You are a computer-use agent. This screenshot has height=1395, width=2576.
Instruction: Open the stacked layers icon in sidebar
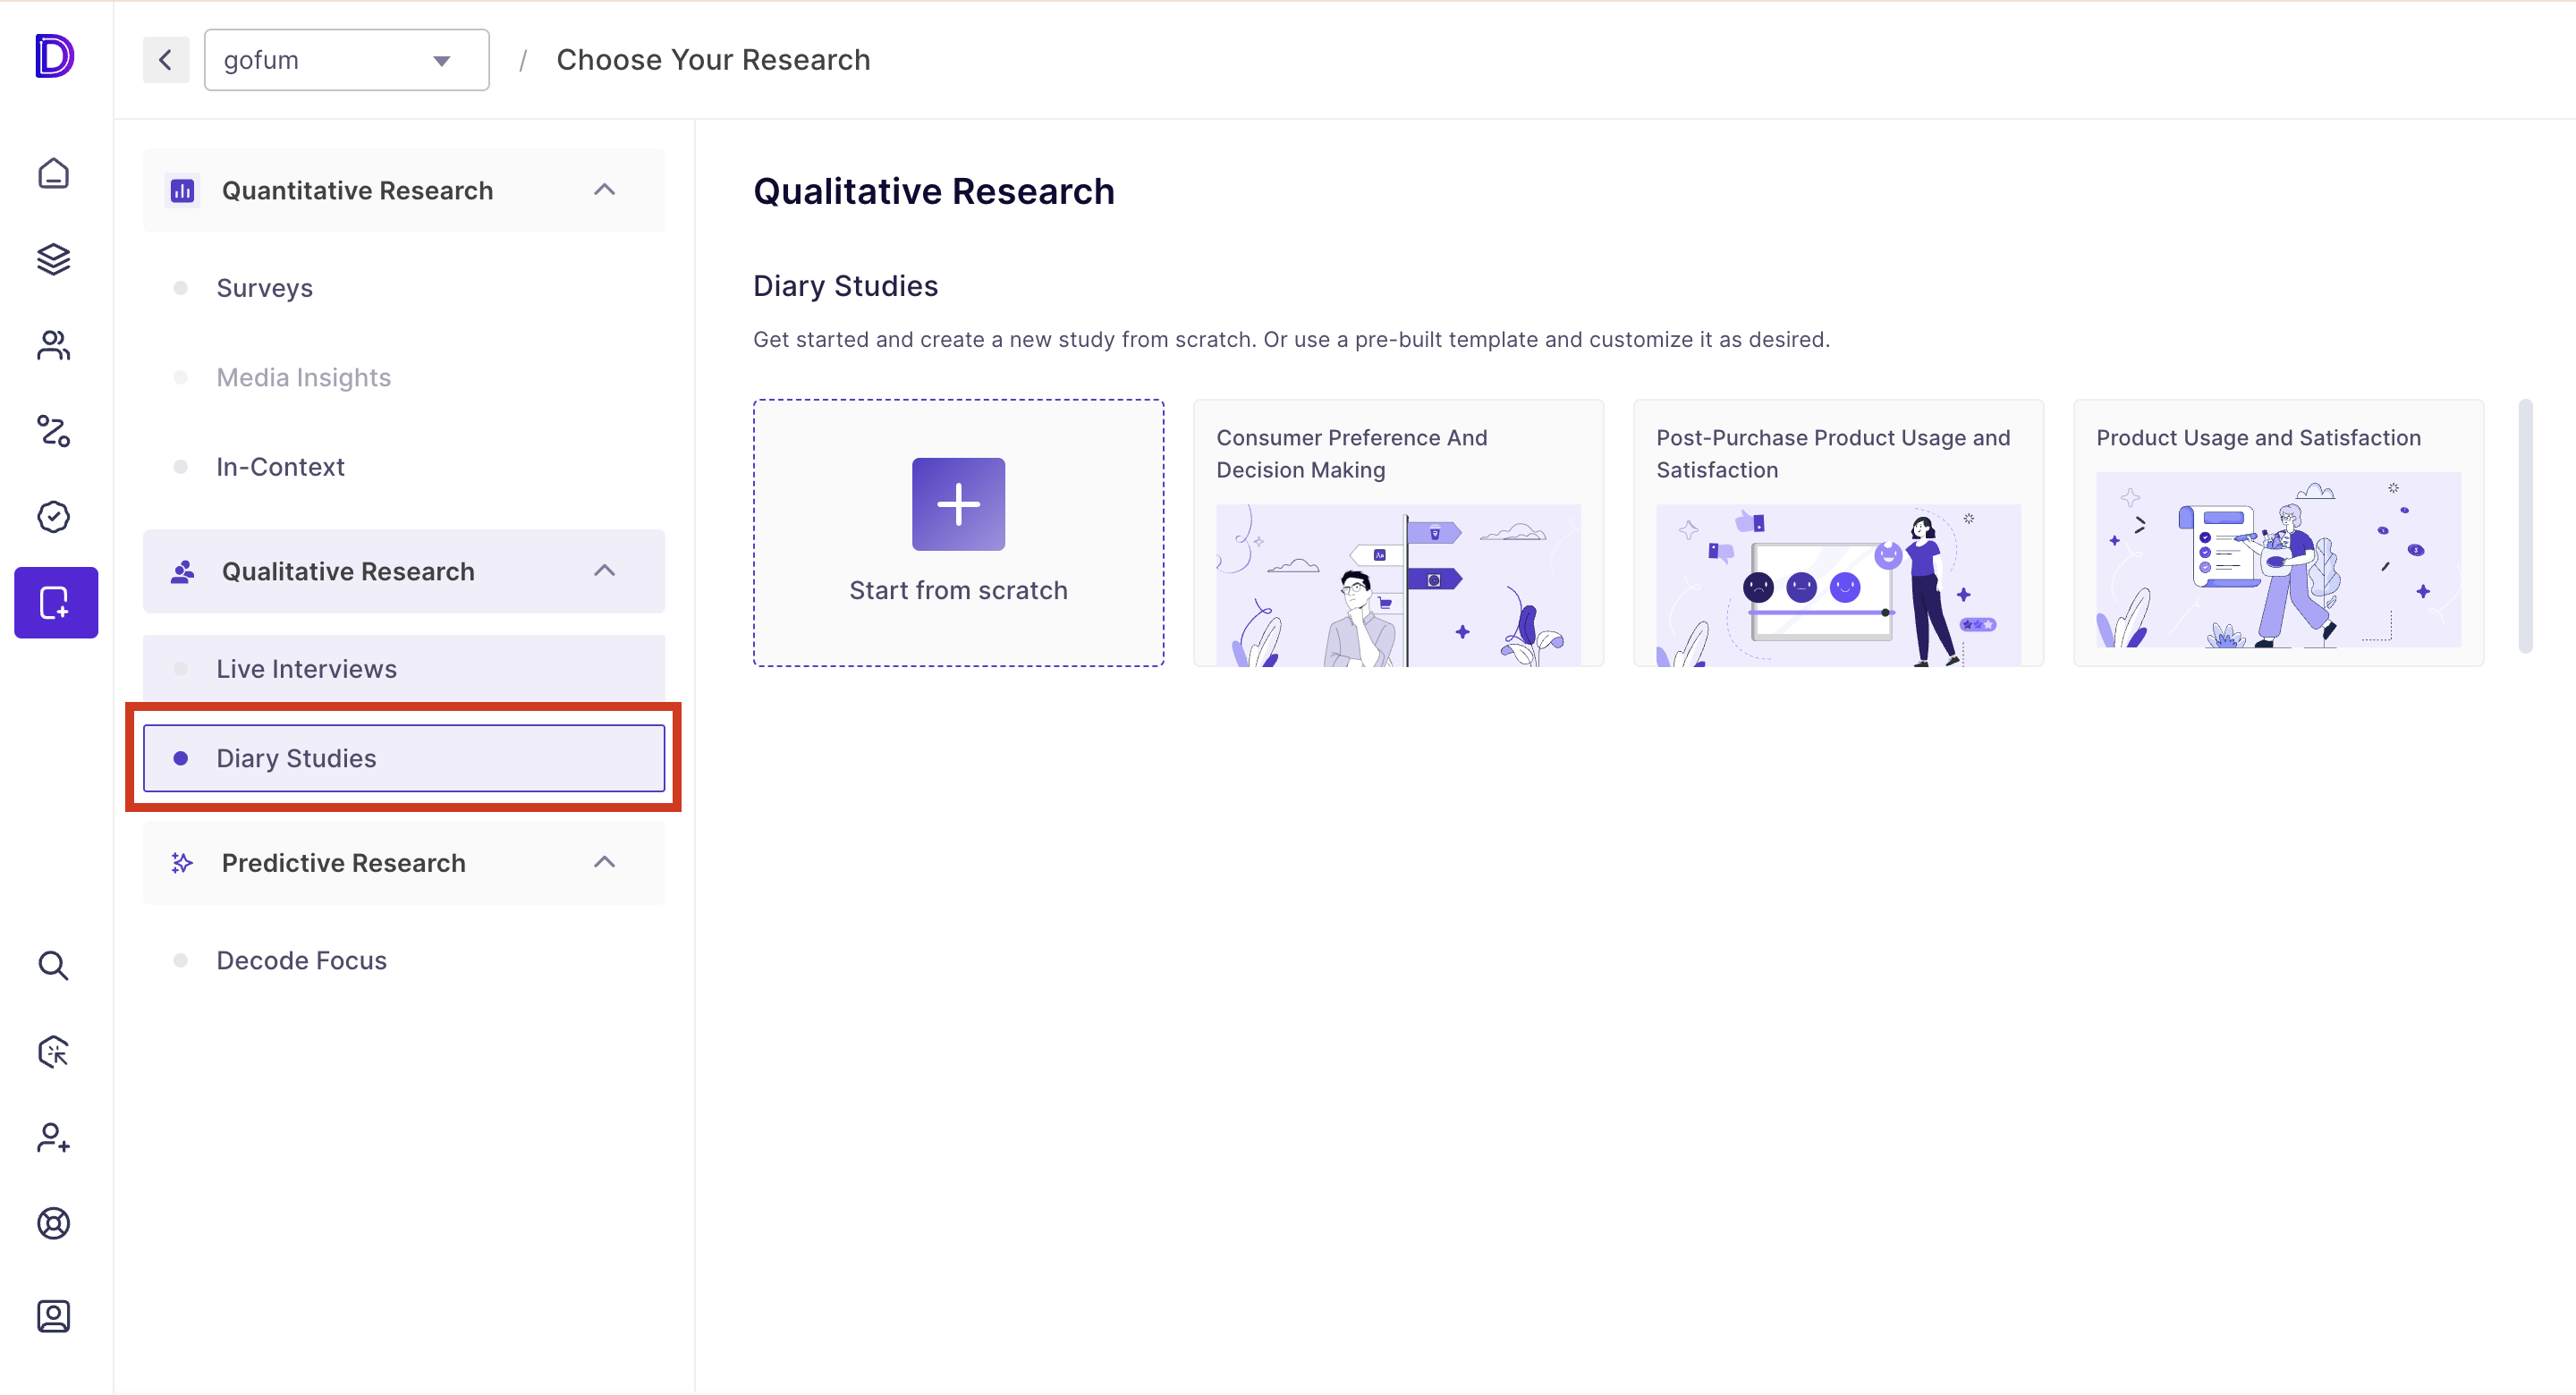54,259
